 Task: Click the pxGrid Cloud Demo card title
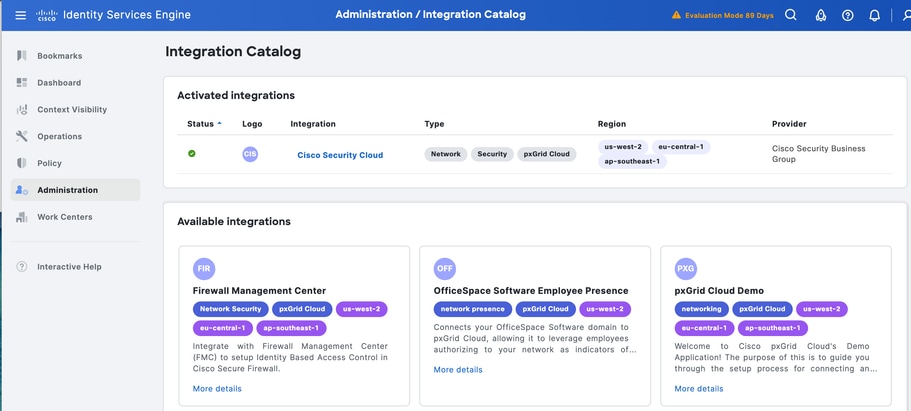pos(719,291)
